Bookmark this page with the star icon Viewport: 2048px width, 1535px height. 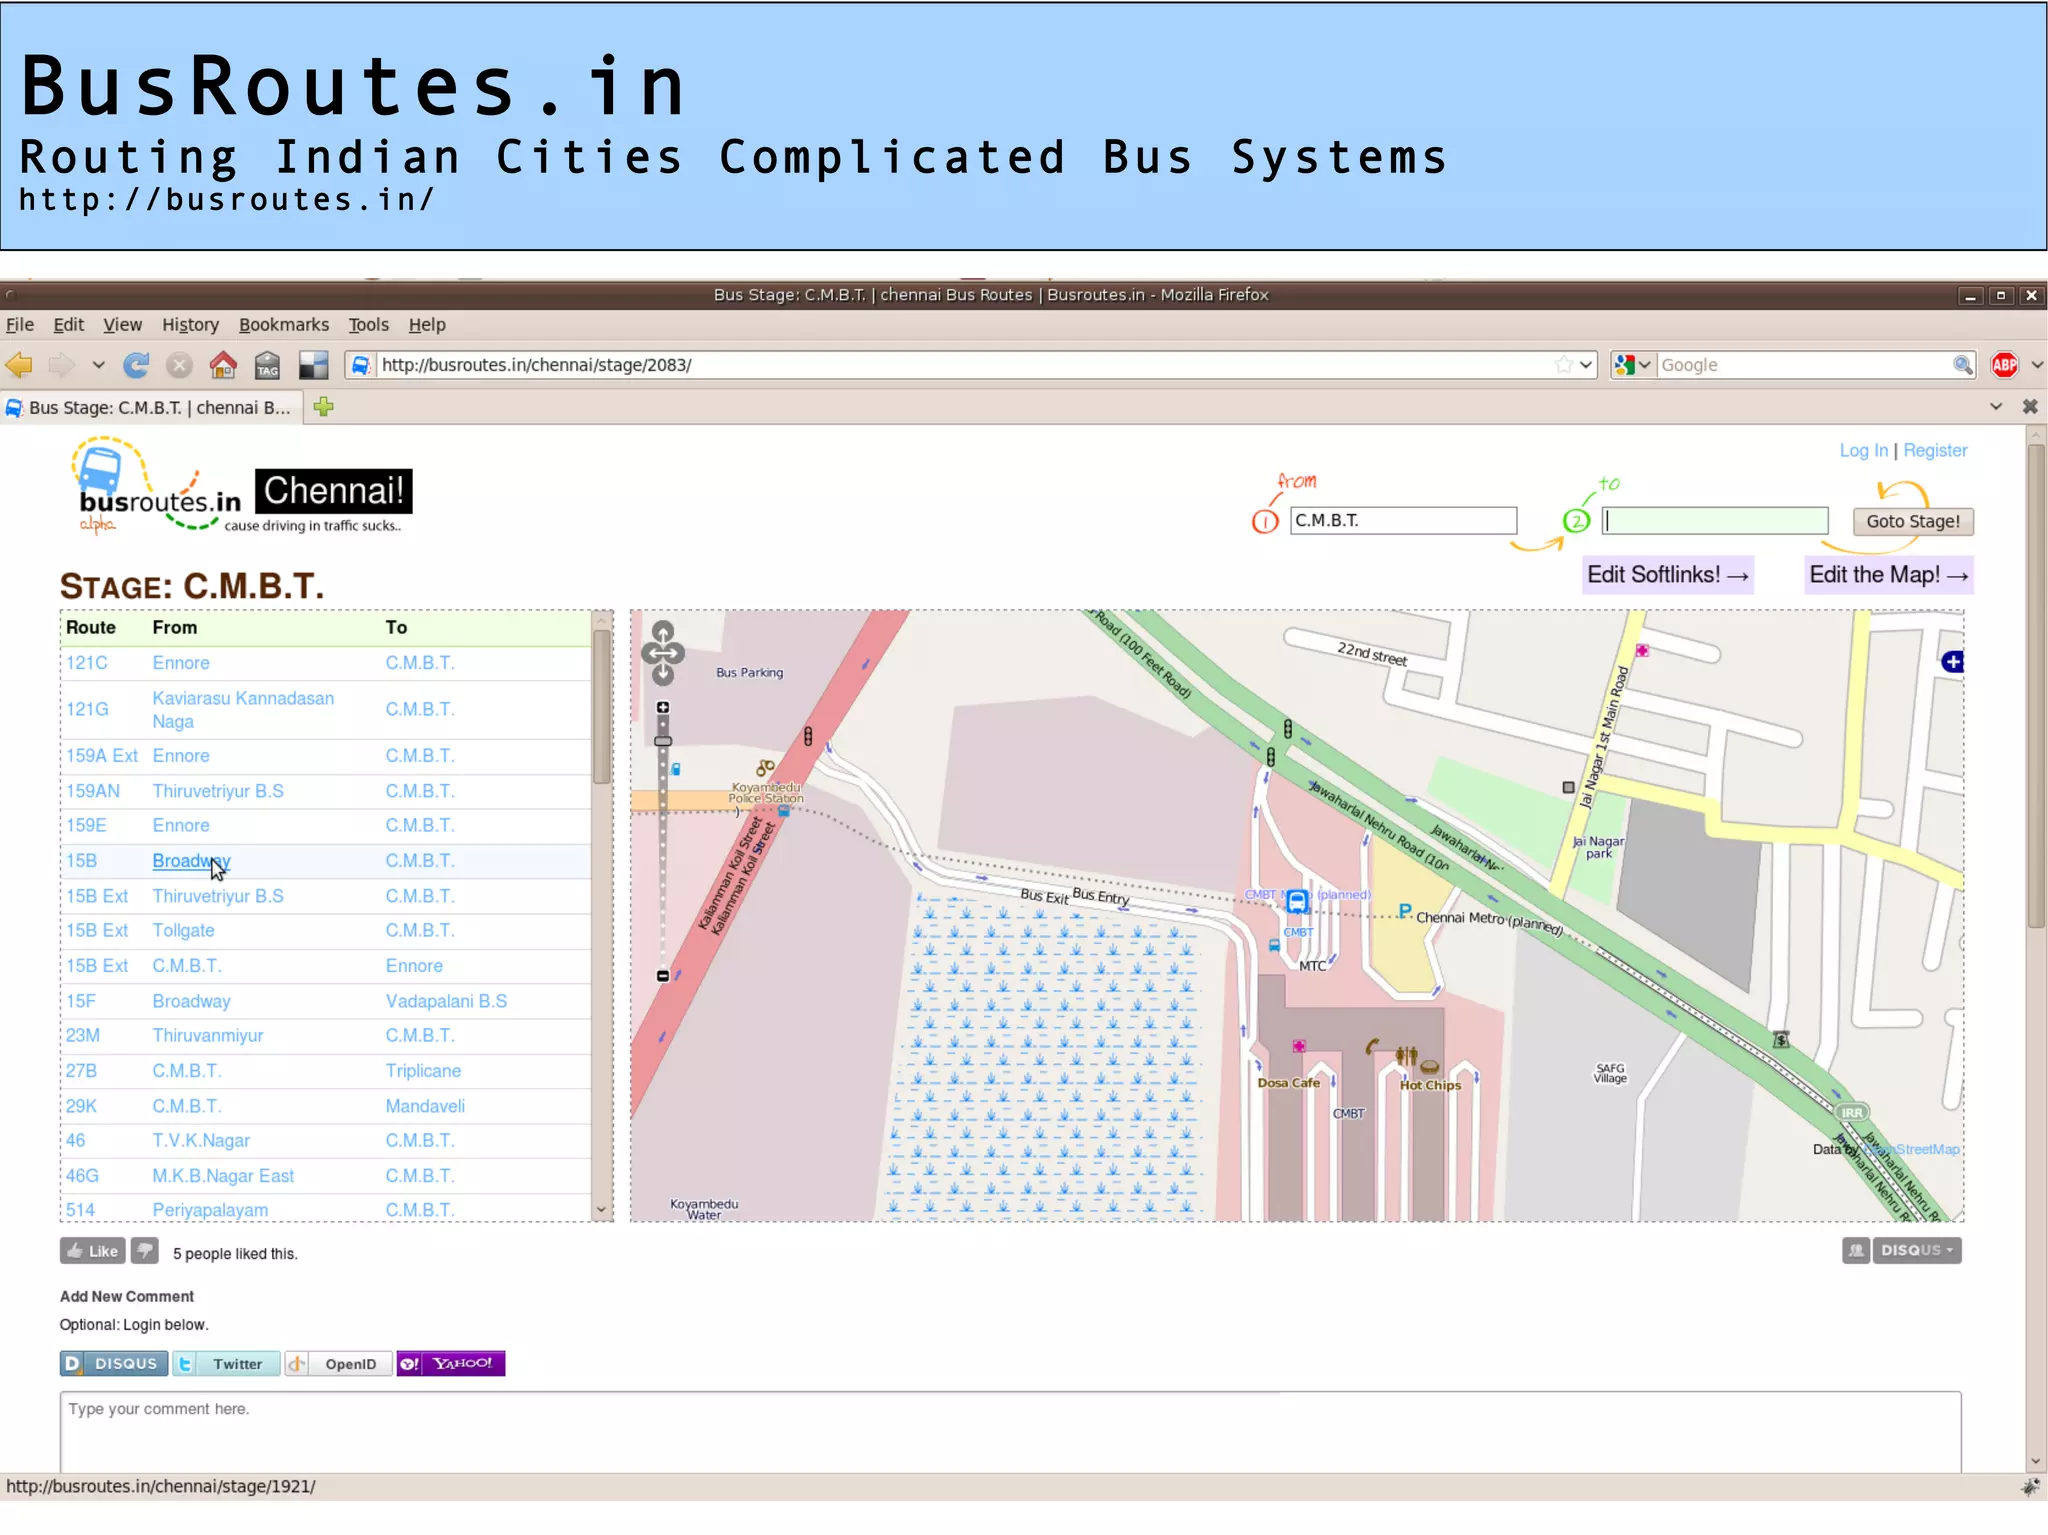point(1563,365)
